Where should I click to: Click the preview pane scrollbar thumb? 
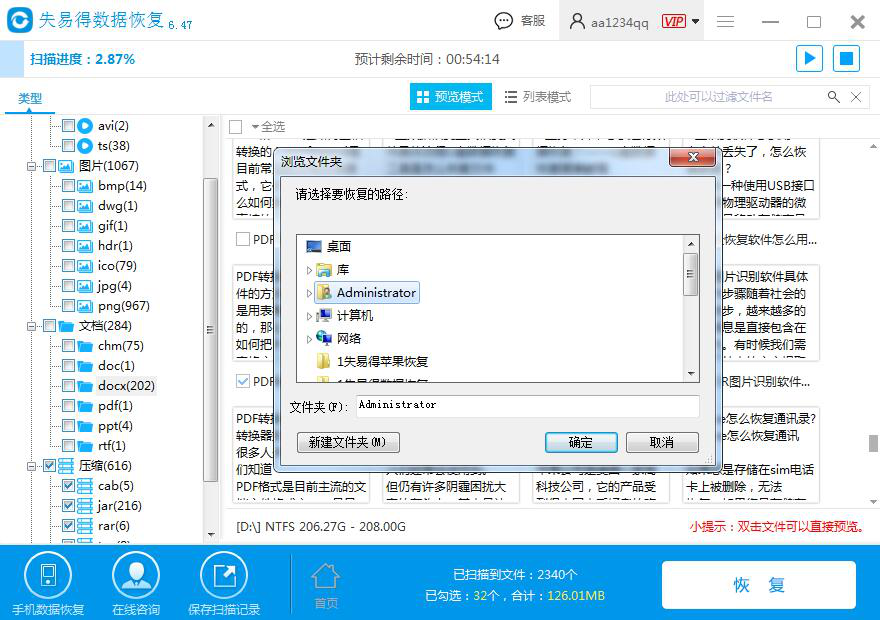(873, 443)
